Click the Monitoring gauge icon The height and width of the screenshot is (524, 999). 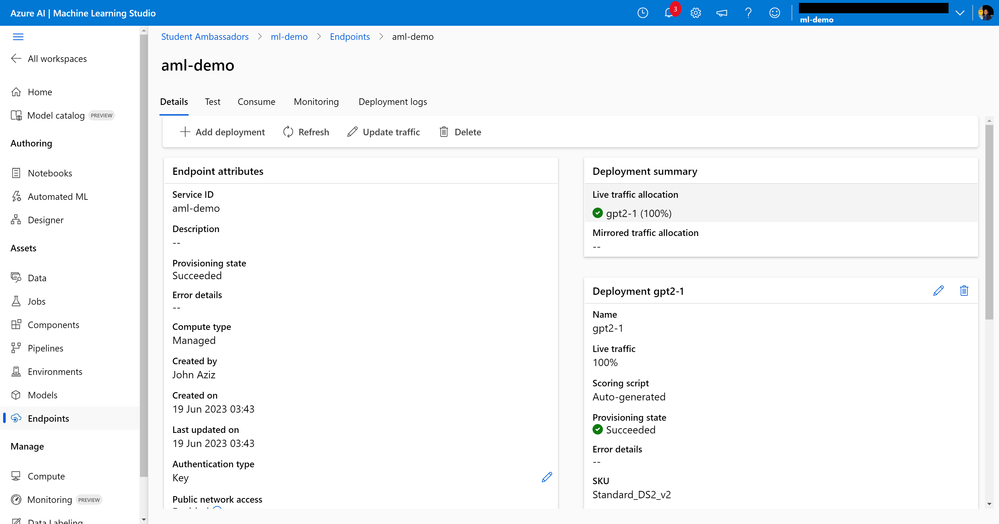[x=17, y=500]
